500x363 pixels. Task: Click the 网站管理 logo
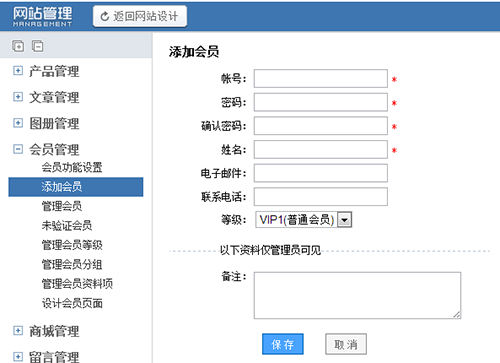coord(42,16)
